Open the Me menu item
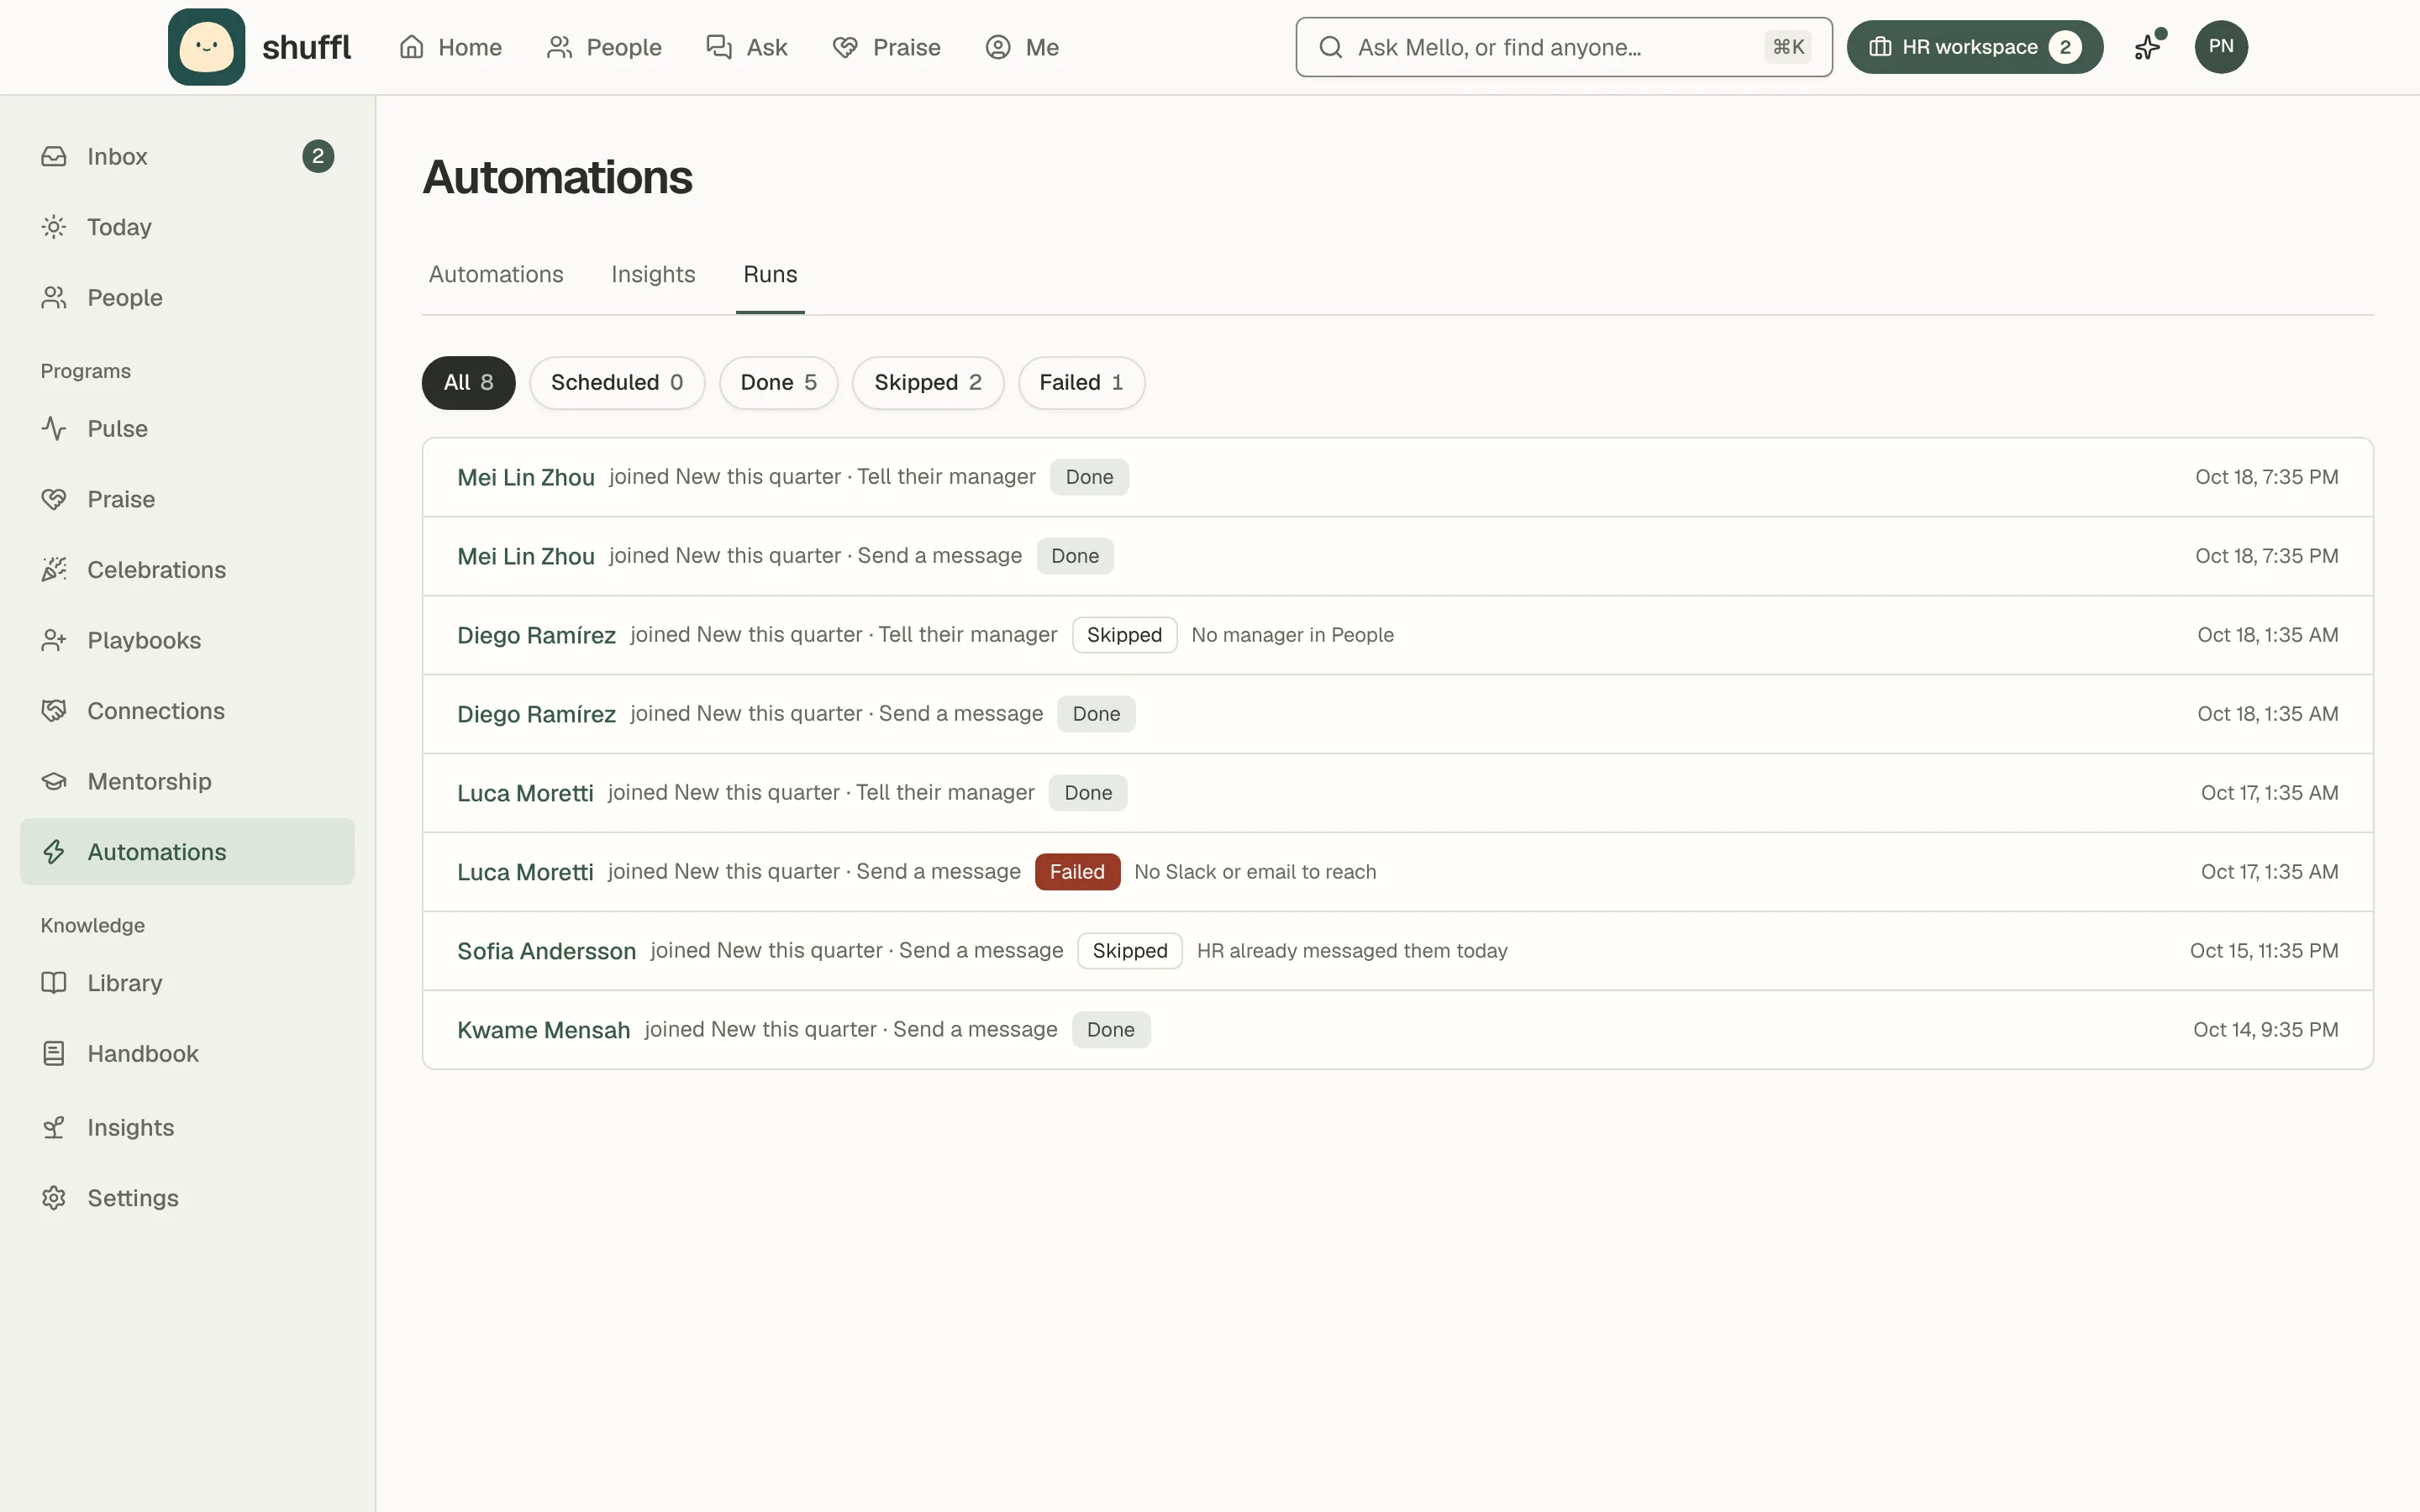Image resolution: width=2420 pixels, height=1512 pixels. point(1022,47)
